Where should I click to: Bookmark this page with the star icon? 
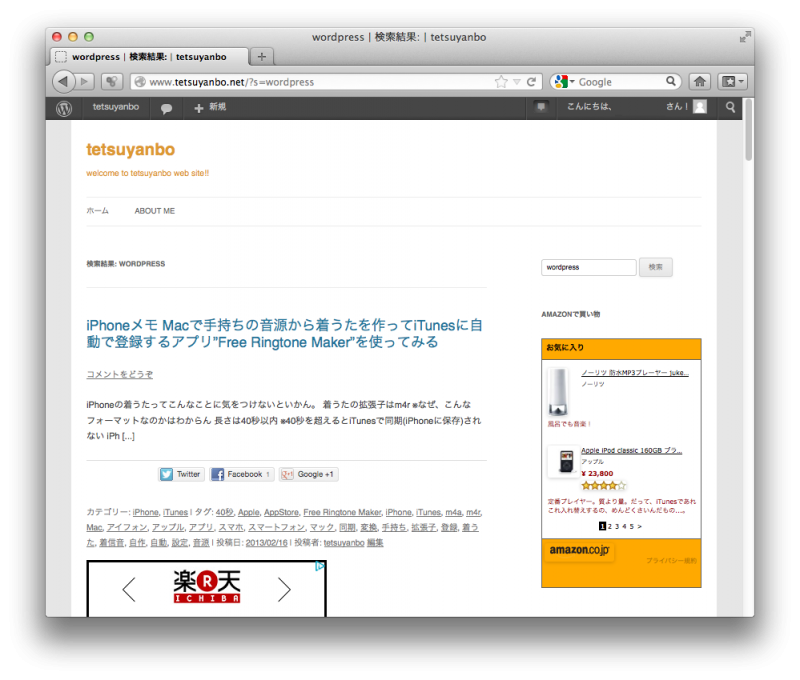(x=502, y=82)
